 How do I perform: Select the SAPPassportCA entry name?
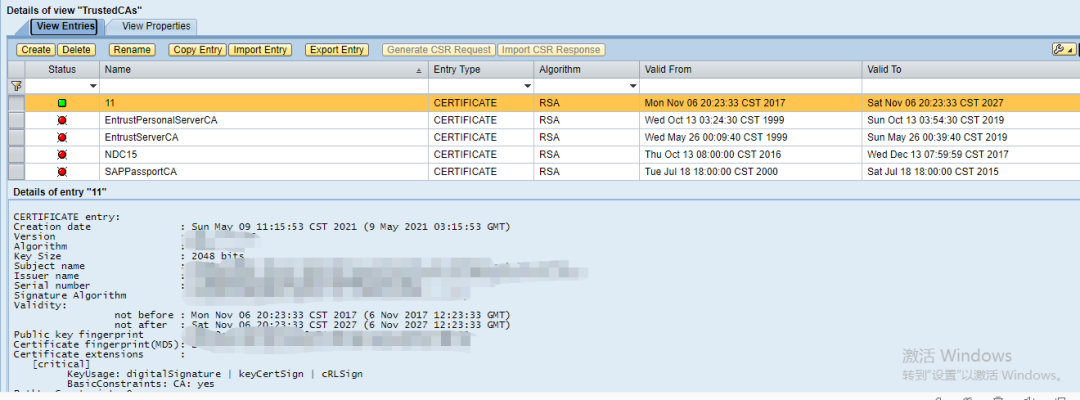[141, 172]
